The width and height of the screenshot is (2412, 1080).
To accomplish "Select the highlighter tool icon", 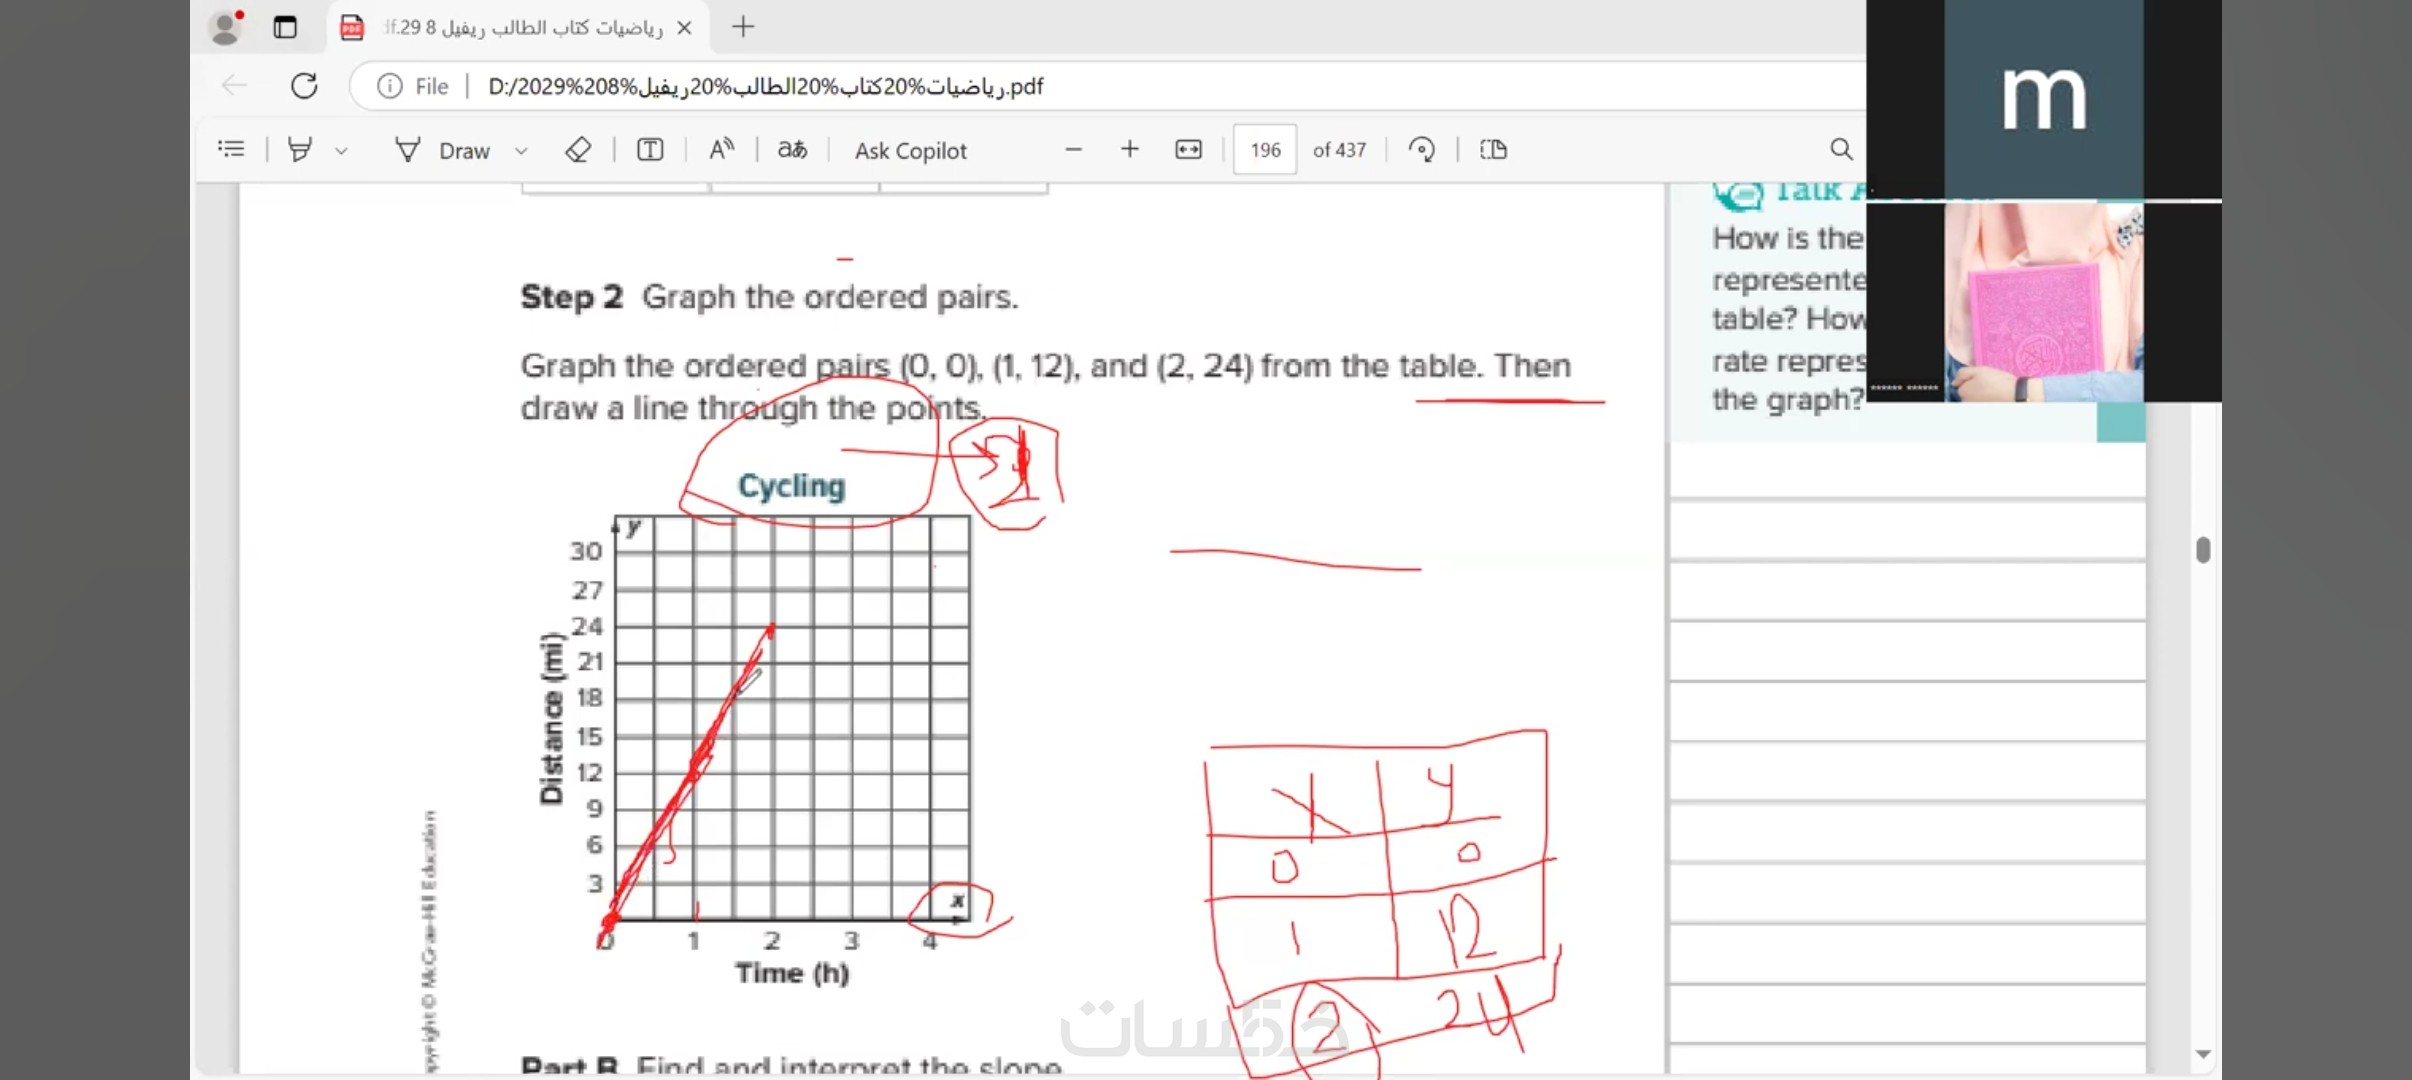I will click(x=299, y=150).
